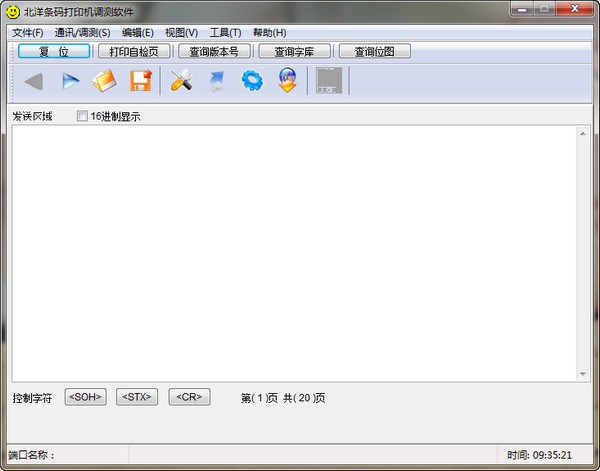
Task: Click the gray back arrow icon
Action: click(x=34, y=81)
